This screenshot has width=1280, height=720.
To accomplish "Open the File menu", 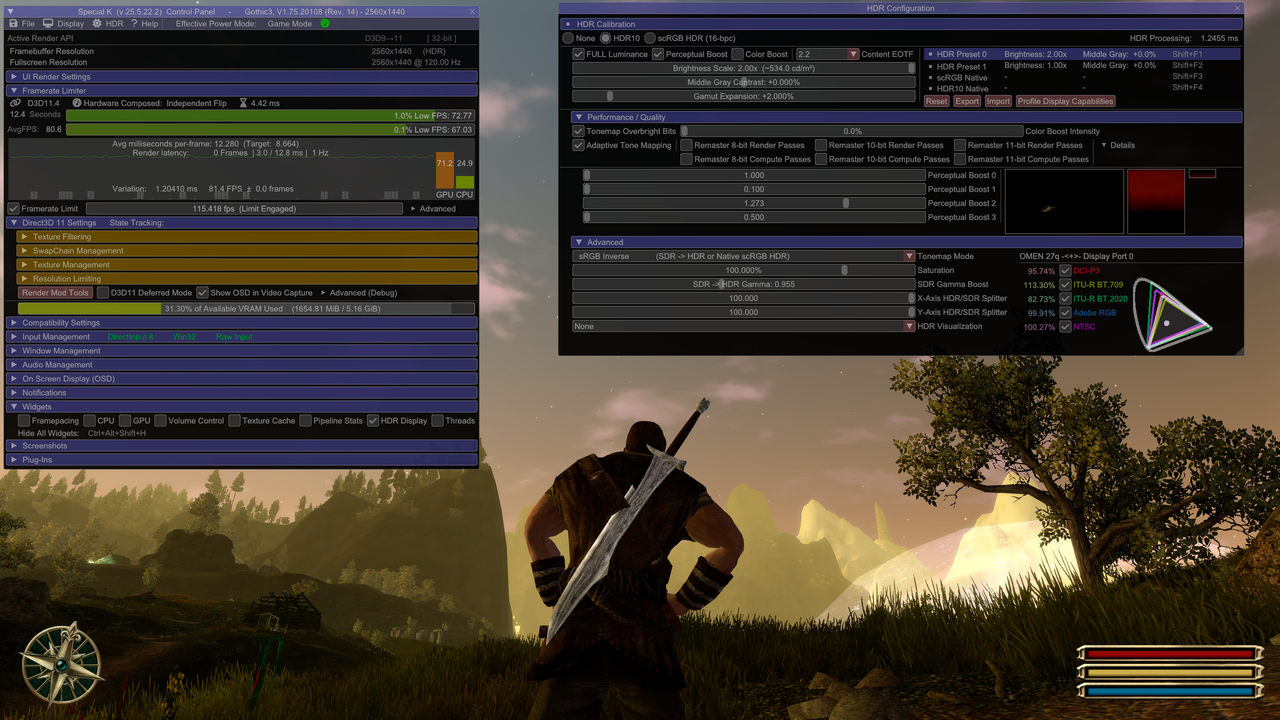I will click(21, 23).
